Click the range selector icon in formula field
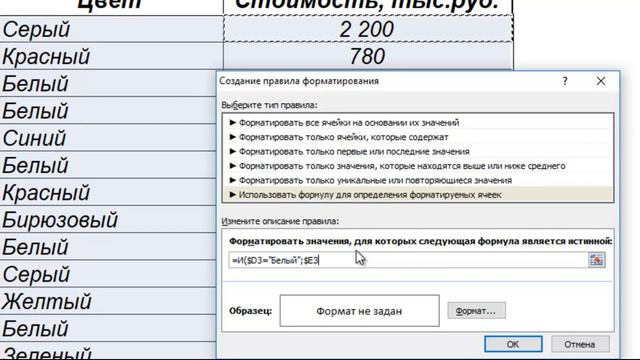 click(596, 260)
